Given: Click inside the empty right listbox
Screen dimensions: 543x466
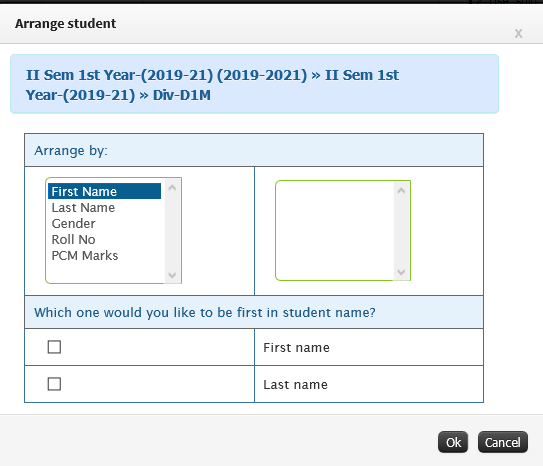Looking at the screenshot, I should tap(335, 230).
